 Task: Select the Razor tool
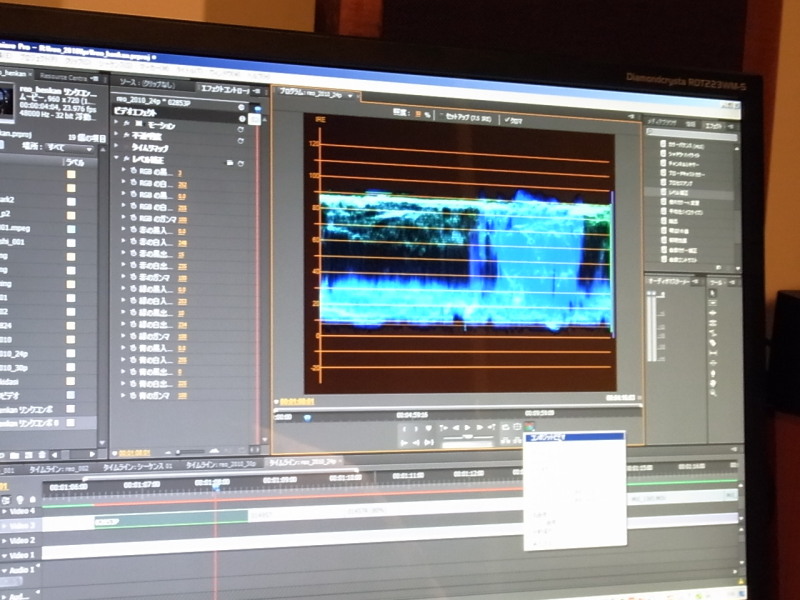(713, 343)
